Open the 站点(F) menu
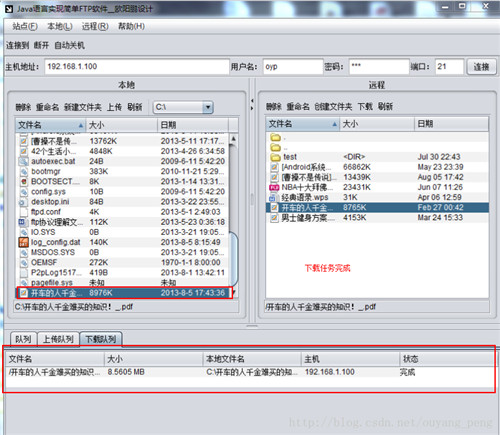 [x=25, y=26]
